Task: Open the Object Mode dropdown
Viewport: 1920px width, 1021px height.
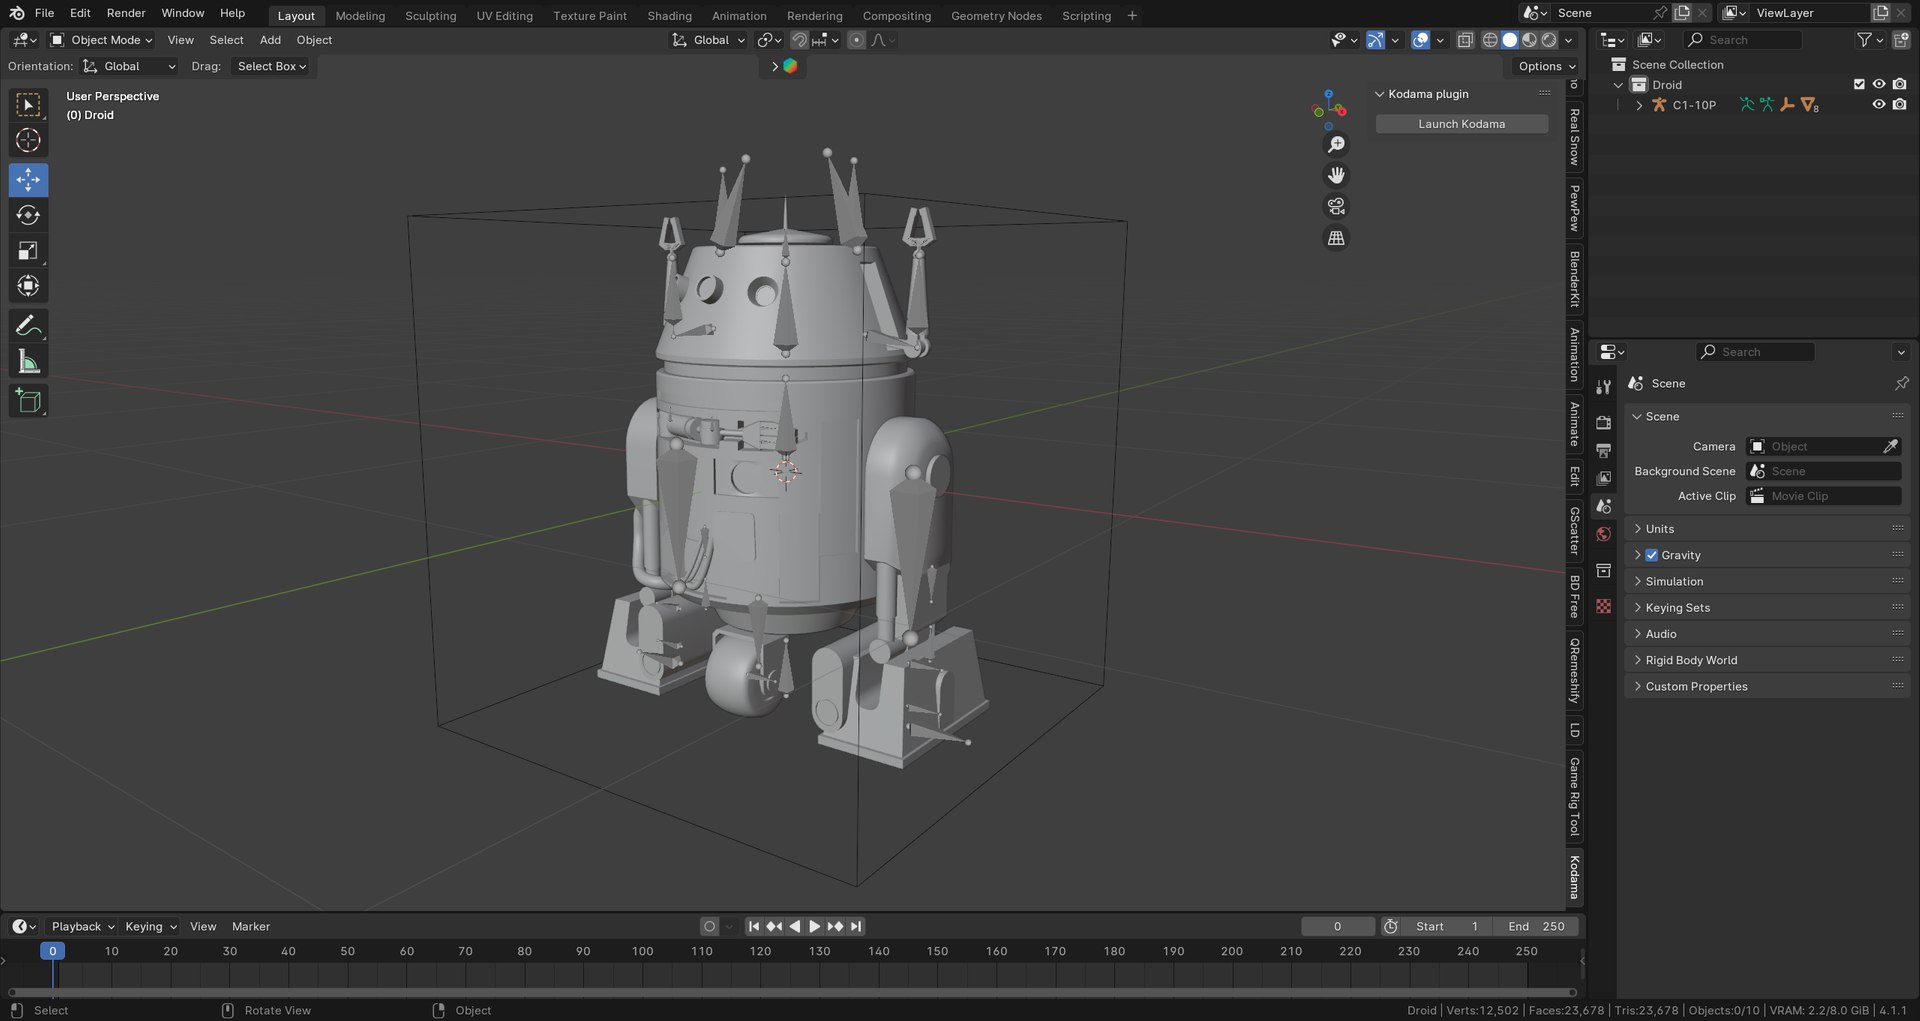Action: tap(101, 40)
